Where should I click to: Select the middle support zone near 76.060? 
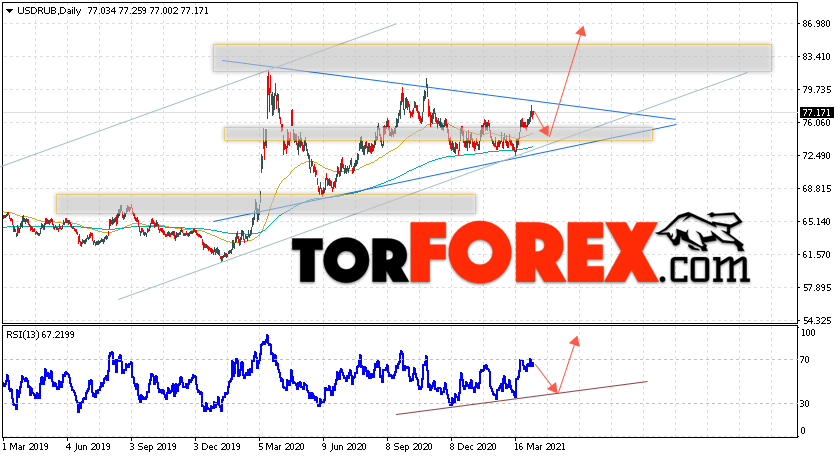point(438,134)
